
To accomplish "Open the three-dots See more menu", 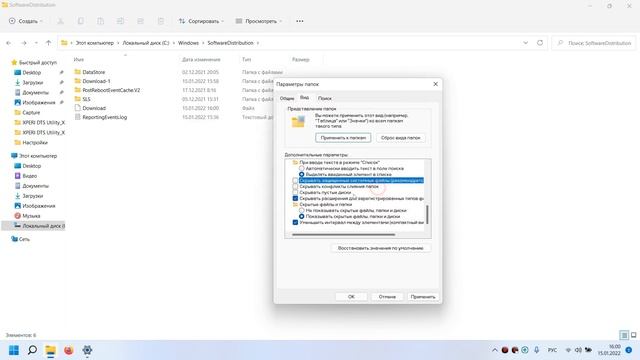I will [x=300, y=21].
